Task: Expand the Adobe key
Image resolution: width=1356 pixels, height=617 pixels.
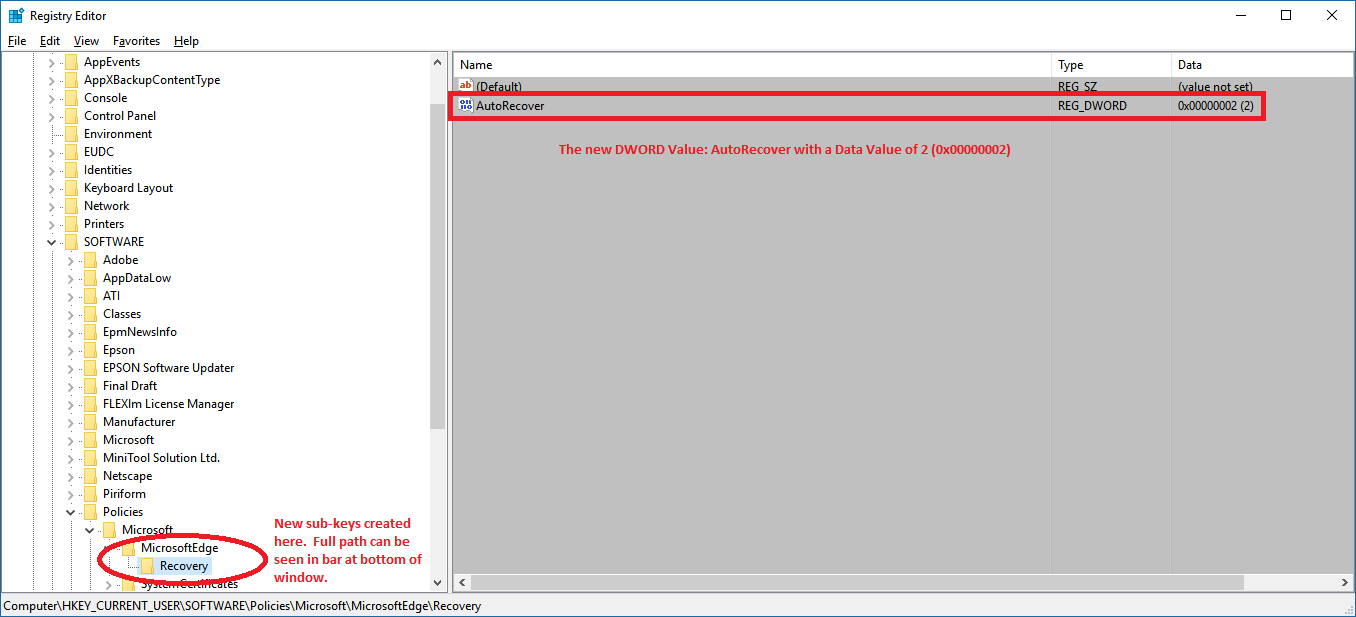Action: tap(70, 260)
